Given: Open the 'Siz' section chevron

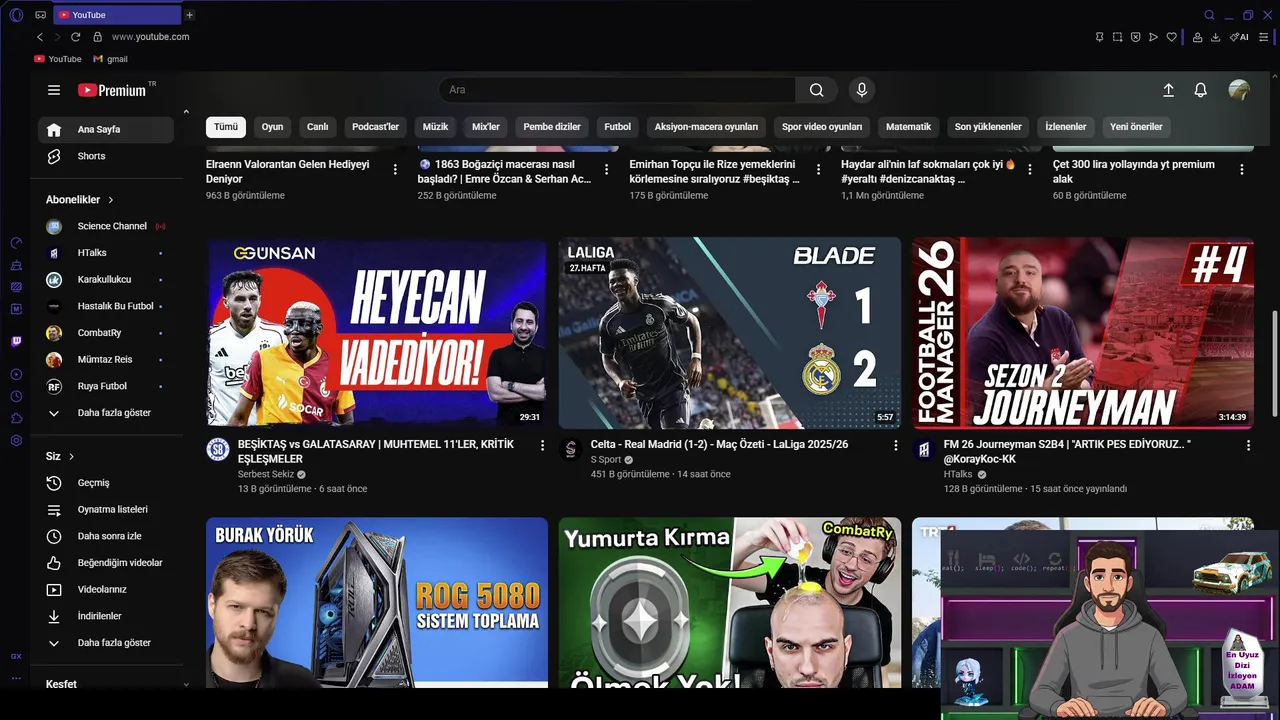Looking at the screenshot, I should pyautogui.click(x=71, y=457).
